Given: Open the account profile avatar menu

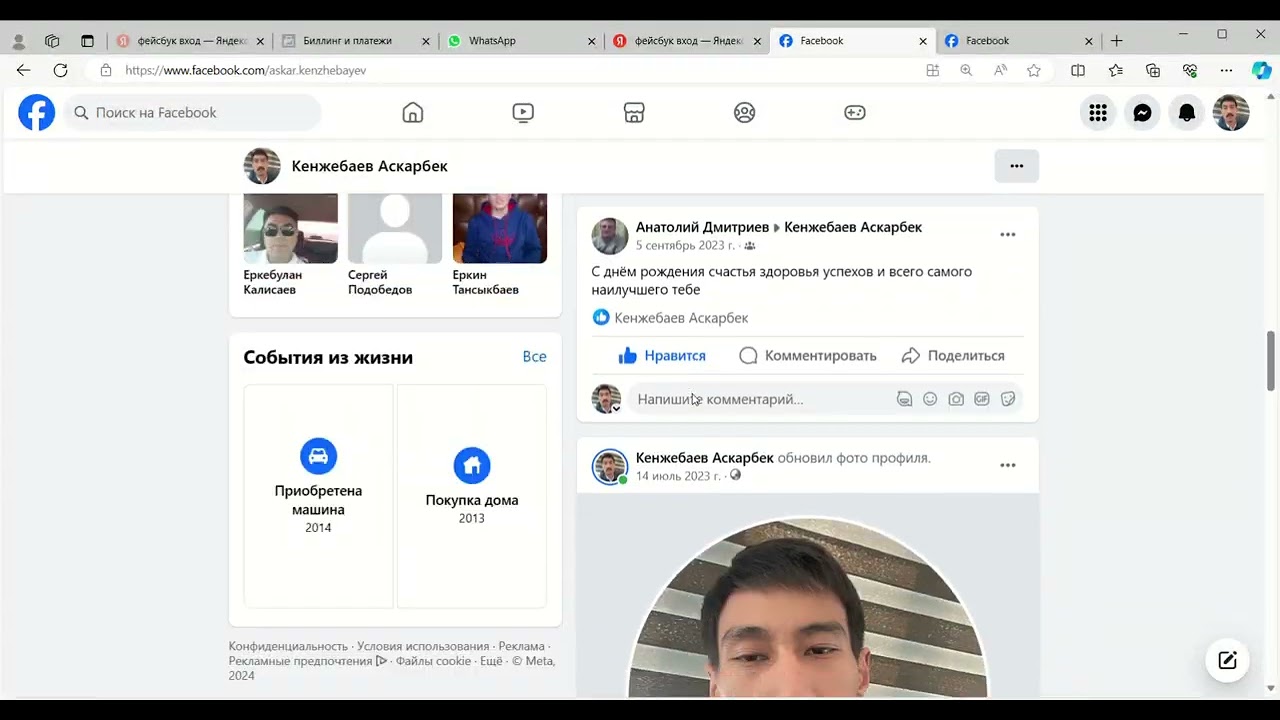Looking at the screenshot, I should click(1231, 113).
